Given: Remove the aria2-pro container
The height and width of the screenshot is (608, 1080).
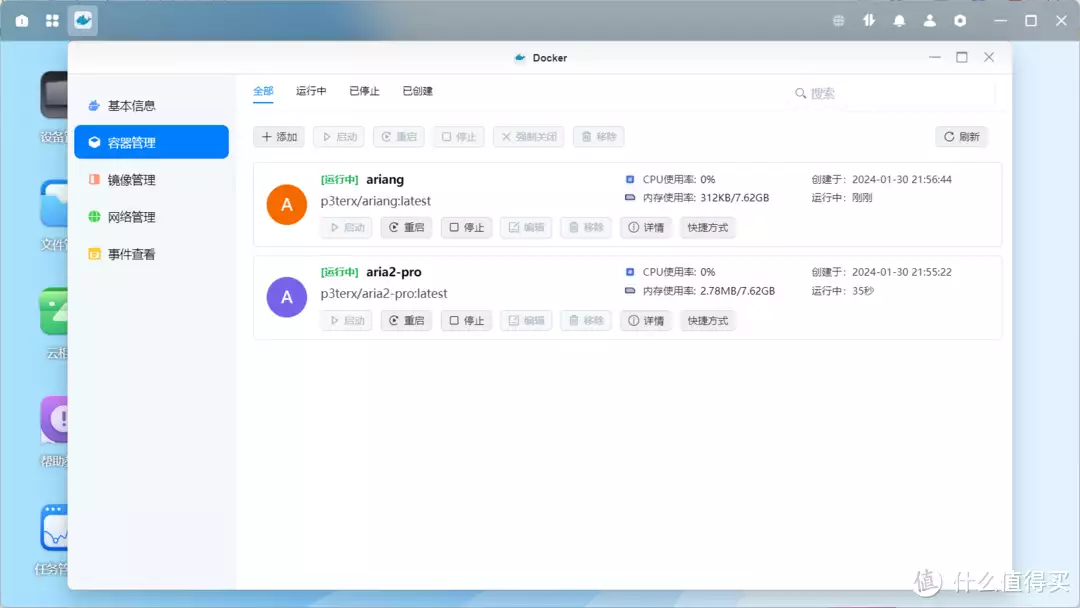Looking at the screenshot, I should (586, 320).
